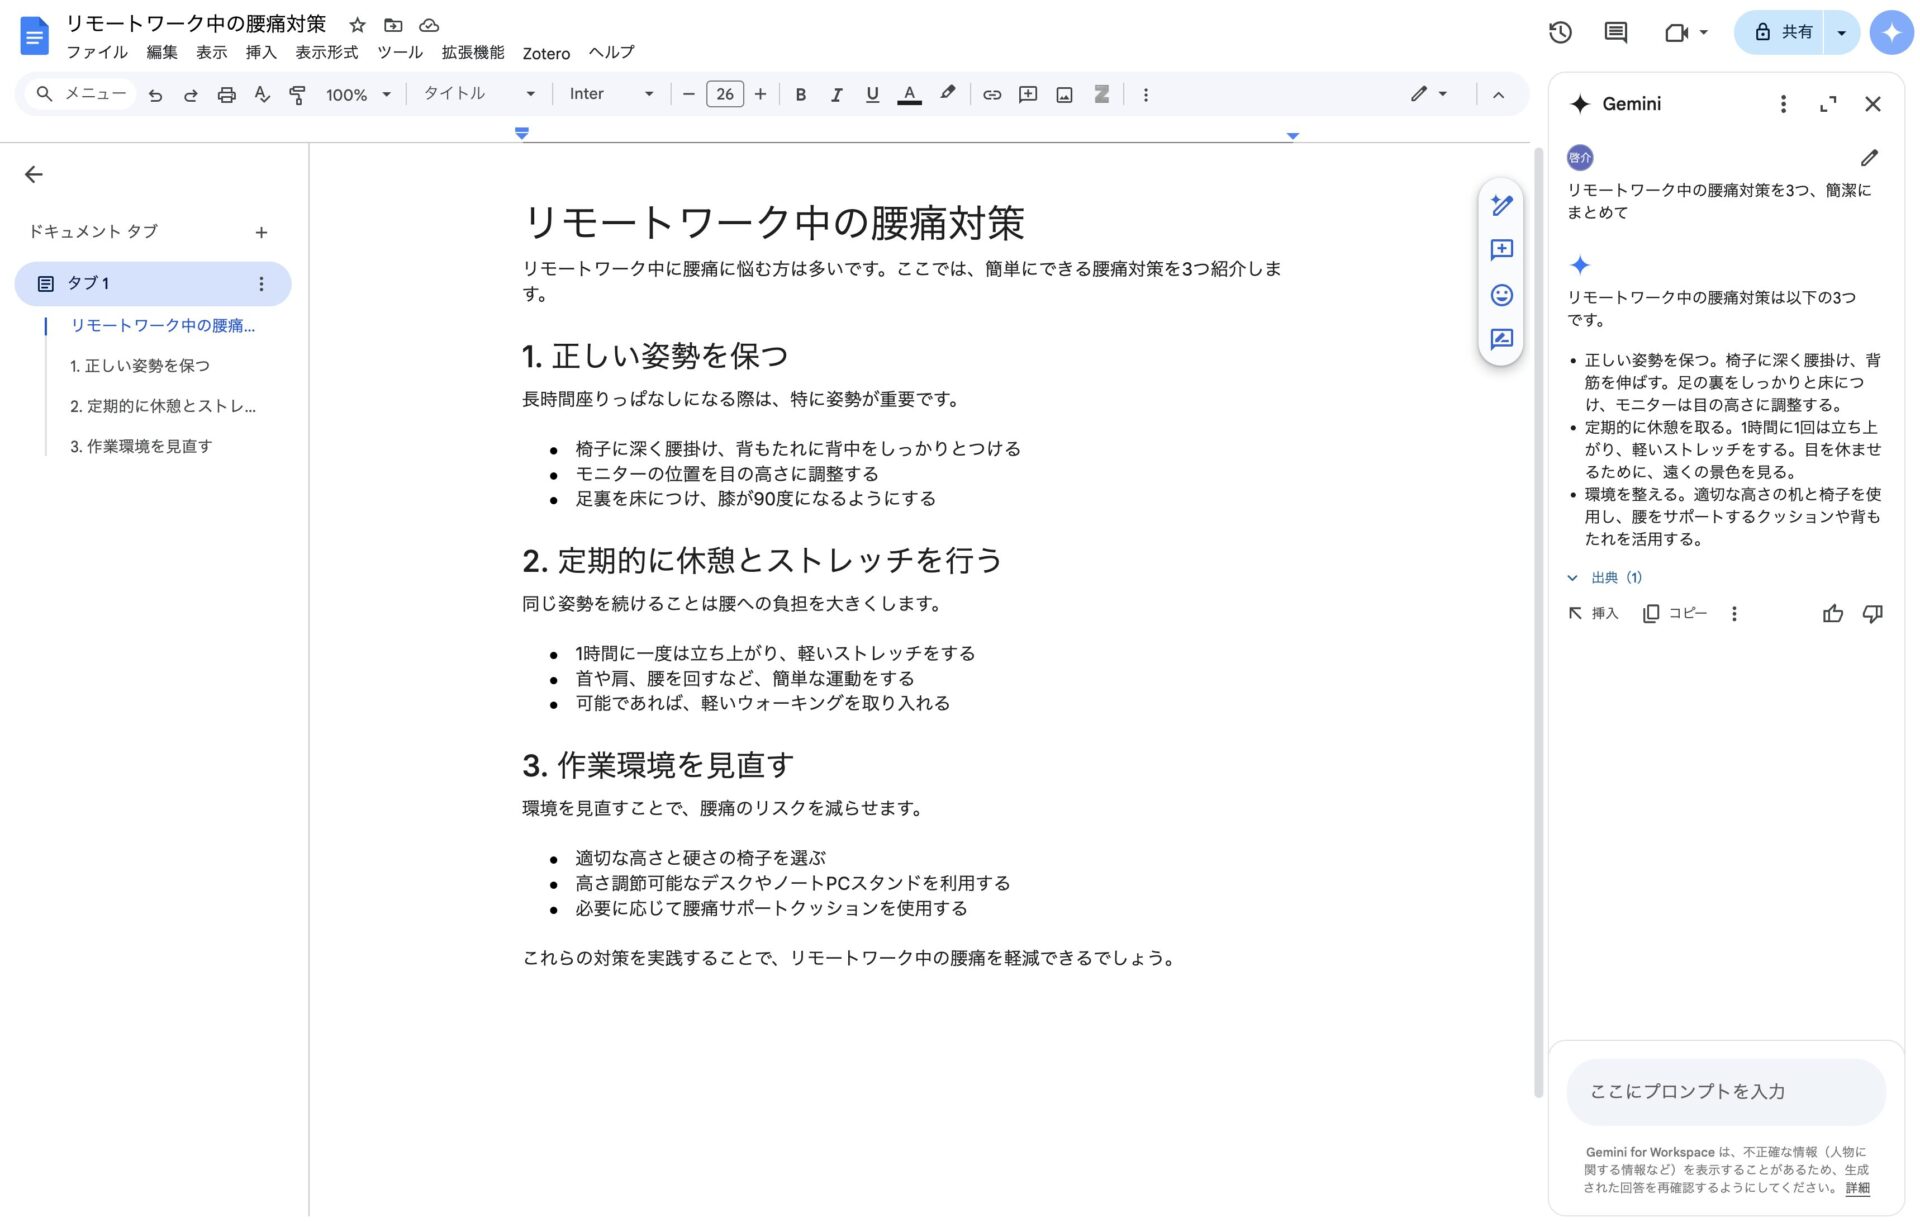Open the 挿入 menu
1920x1222 pixels.
coord(260,53)
